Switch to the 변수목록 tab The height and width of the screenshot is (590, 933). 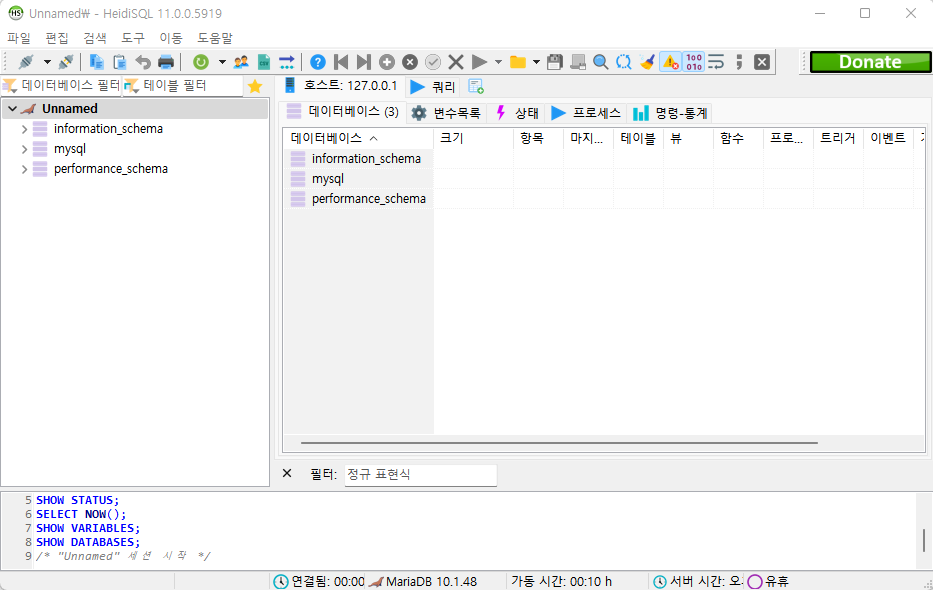click(x=446, y=113)
